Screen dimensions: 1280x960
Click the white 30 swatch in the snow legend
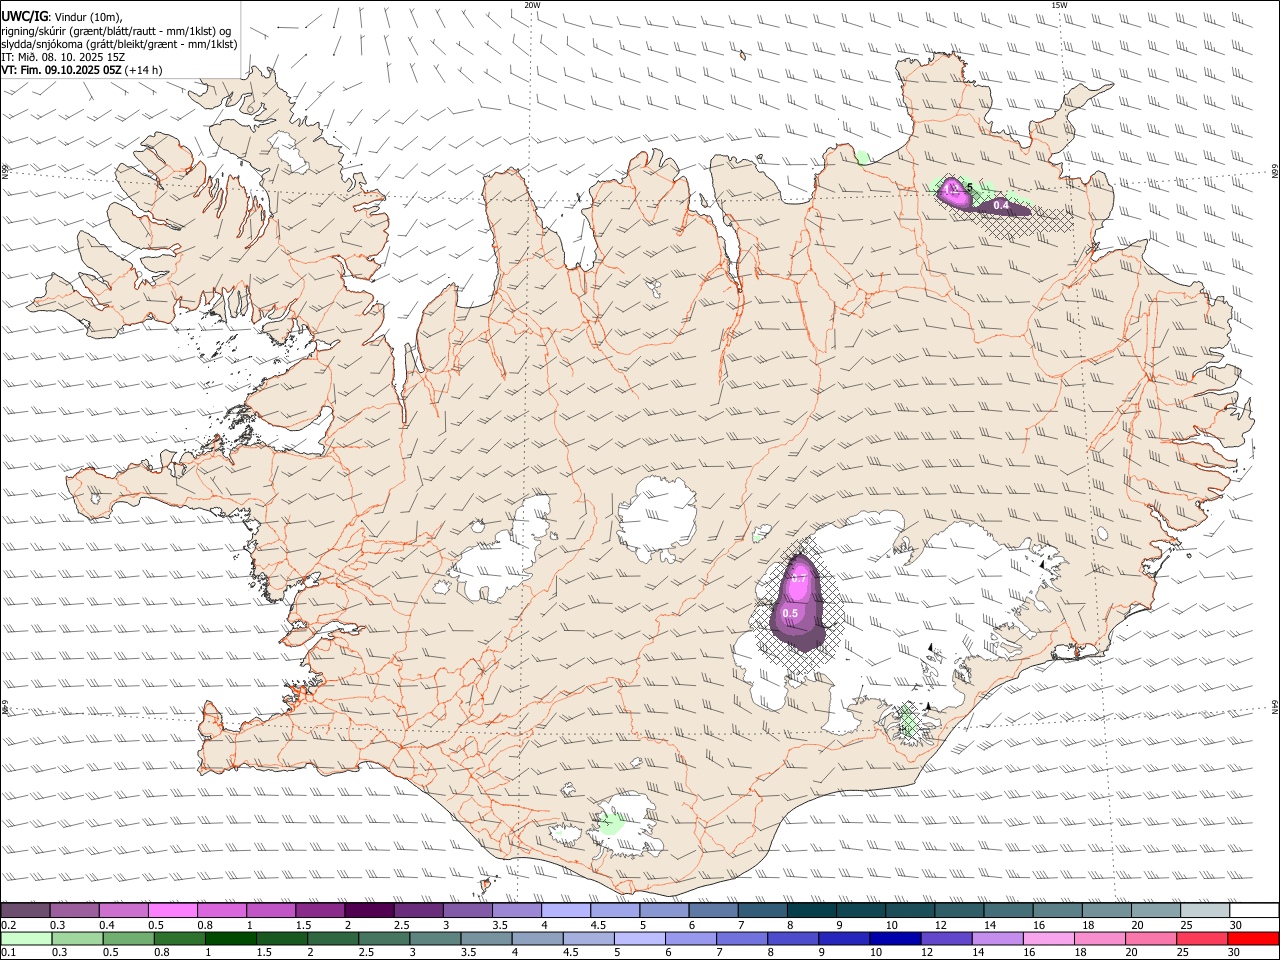coord(1252,911)
